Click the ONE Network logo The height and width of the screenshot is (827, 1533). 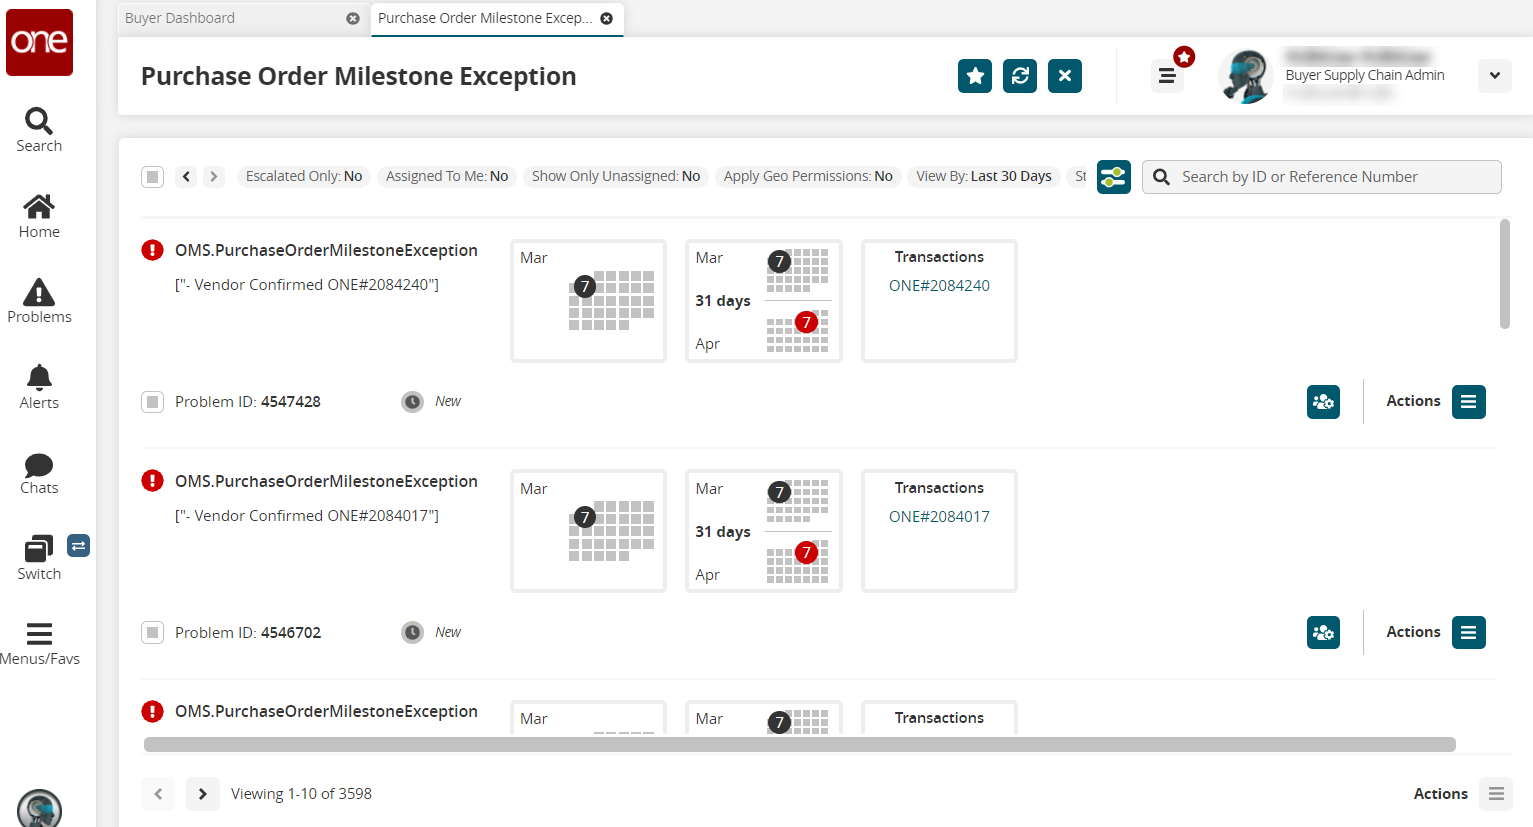coord(39,42)
